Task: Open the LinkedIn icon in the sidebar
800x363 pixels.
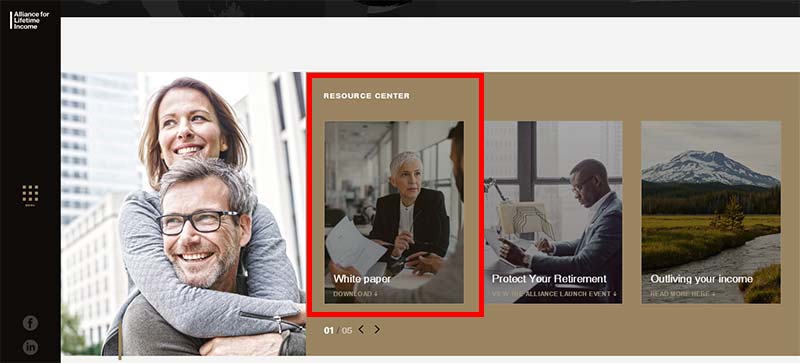Action: (30, 347)
